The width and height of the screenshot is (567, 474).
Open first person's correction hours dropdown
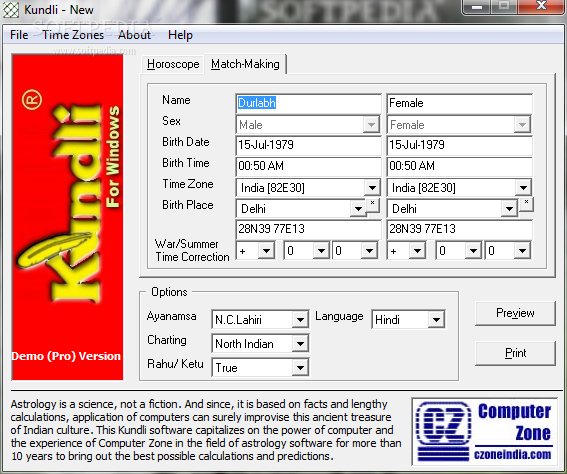click(x=321, y=251)
